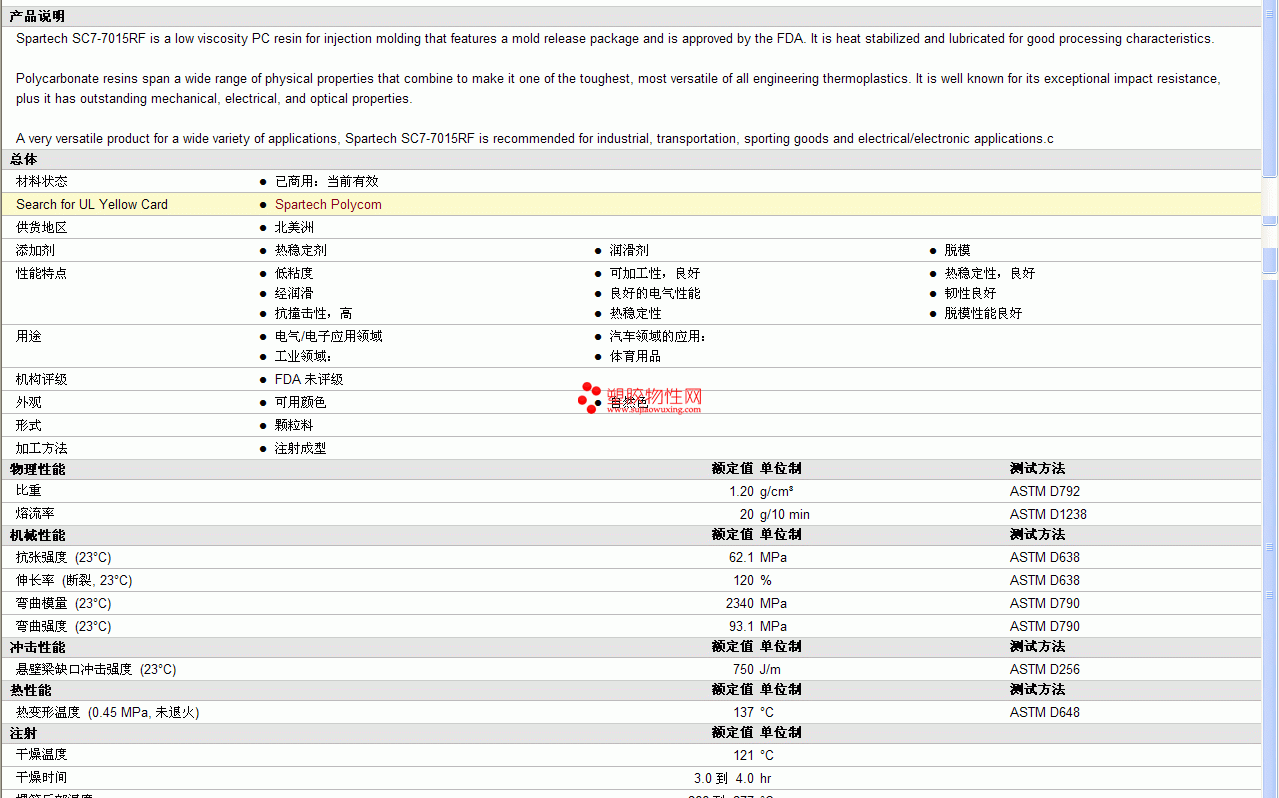This screenshot has height=798, width=1279.
Task: Select the 形式 row label
Action: pos(29,425)
